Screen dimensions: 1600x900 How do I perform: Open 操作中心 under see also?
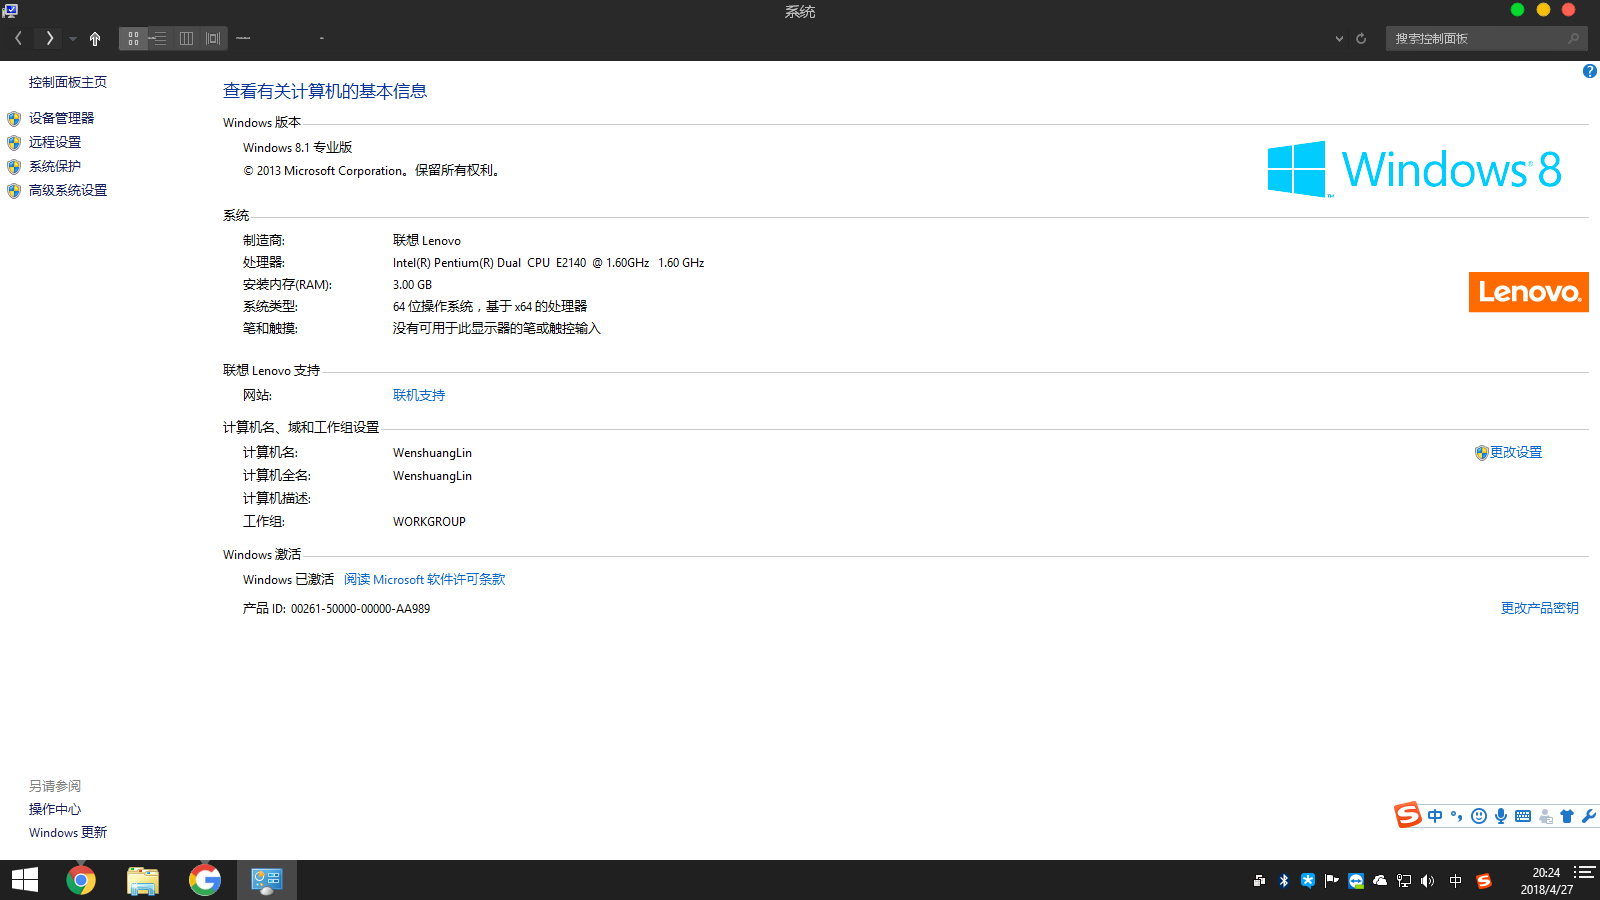(x=55, y=809)
